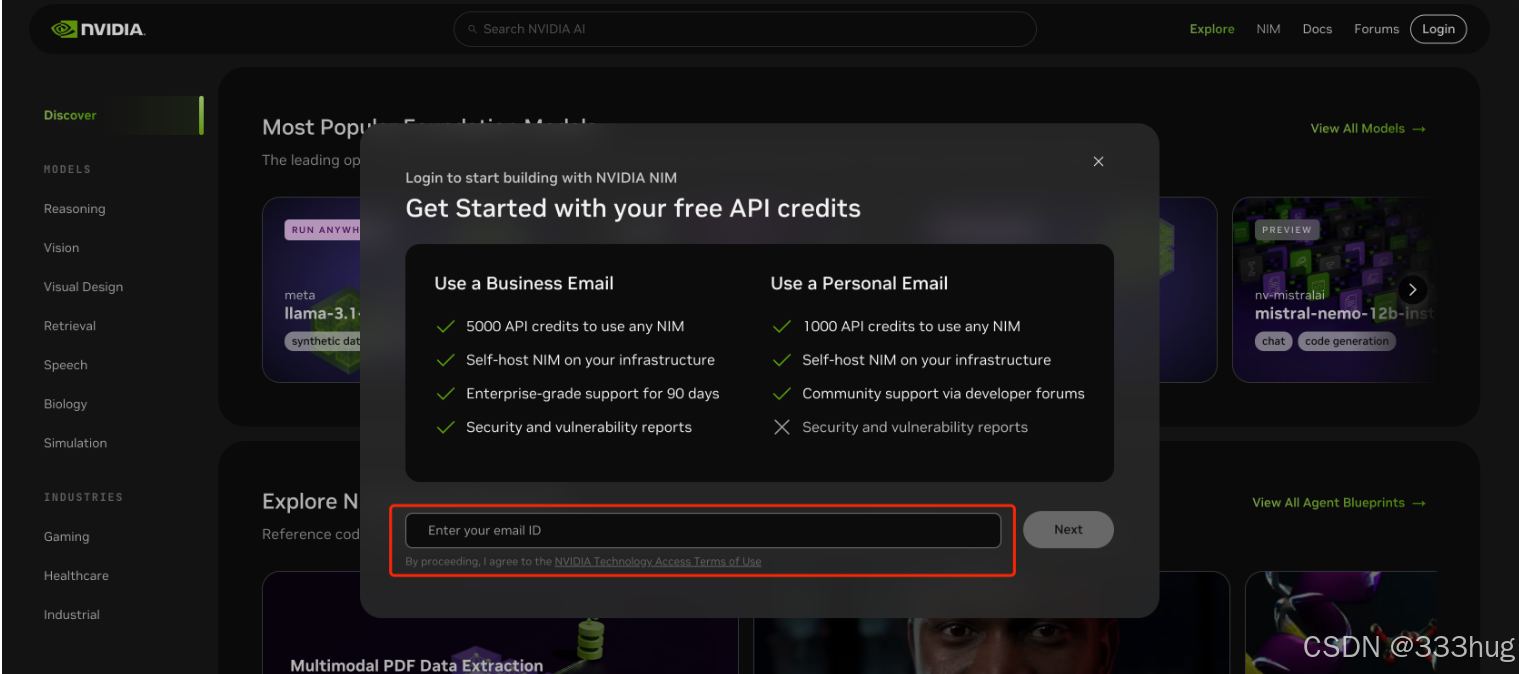Click the chat tag
The image size is (1519, 674).
(x=1273, y=341)
